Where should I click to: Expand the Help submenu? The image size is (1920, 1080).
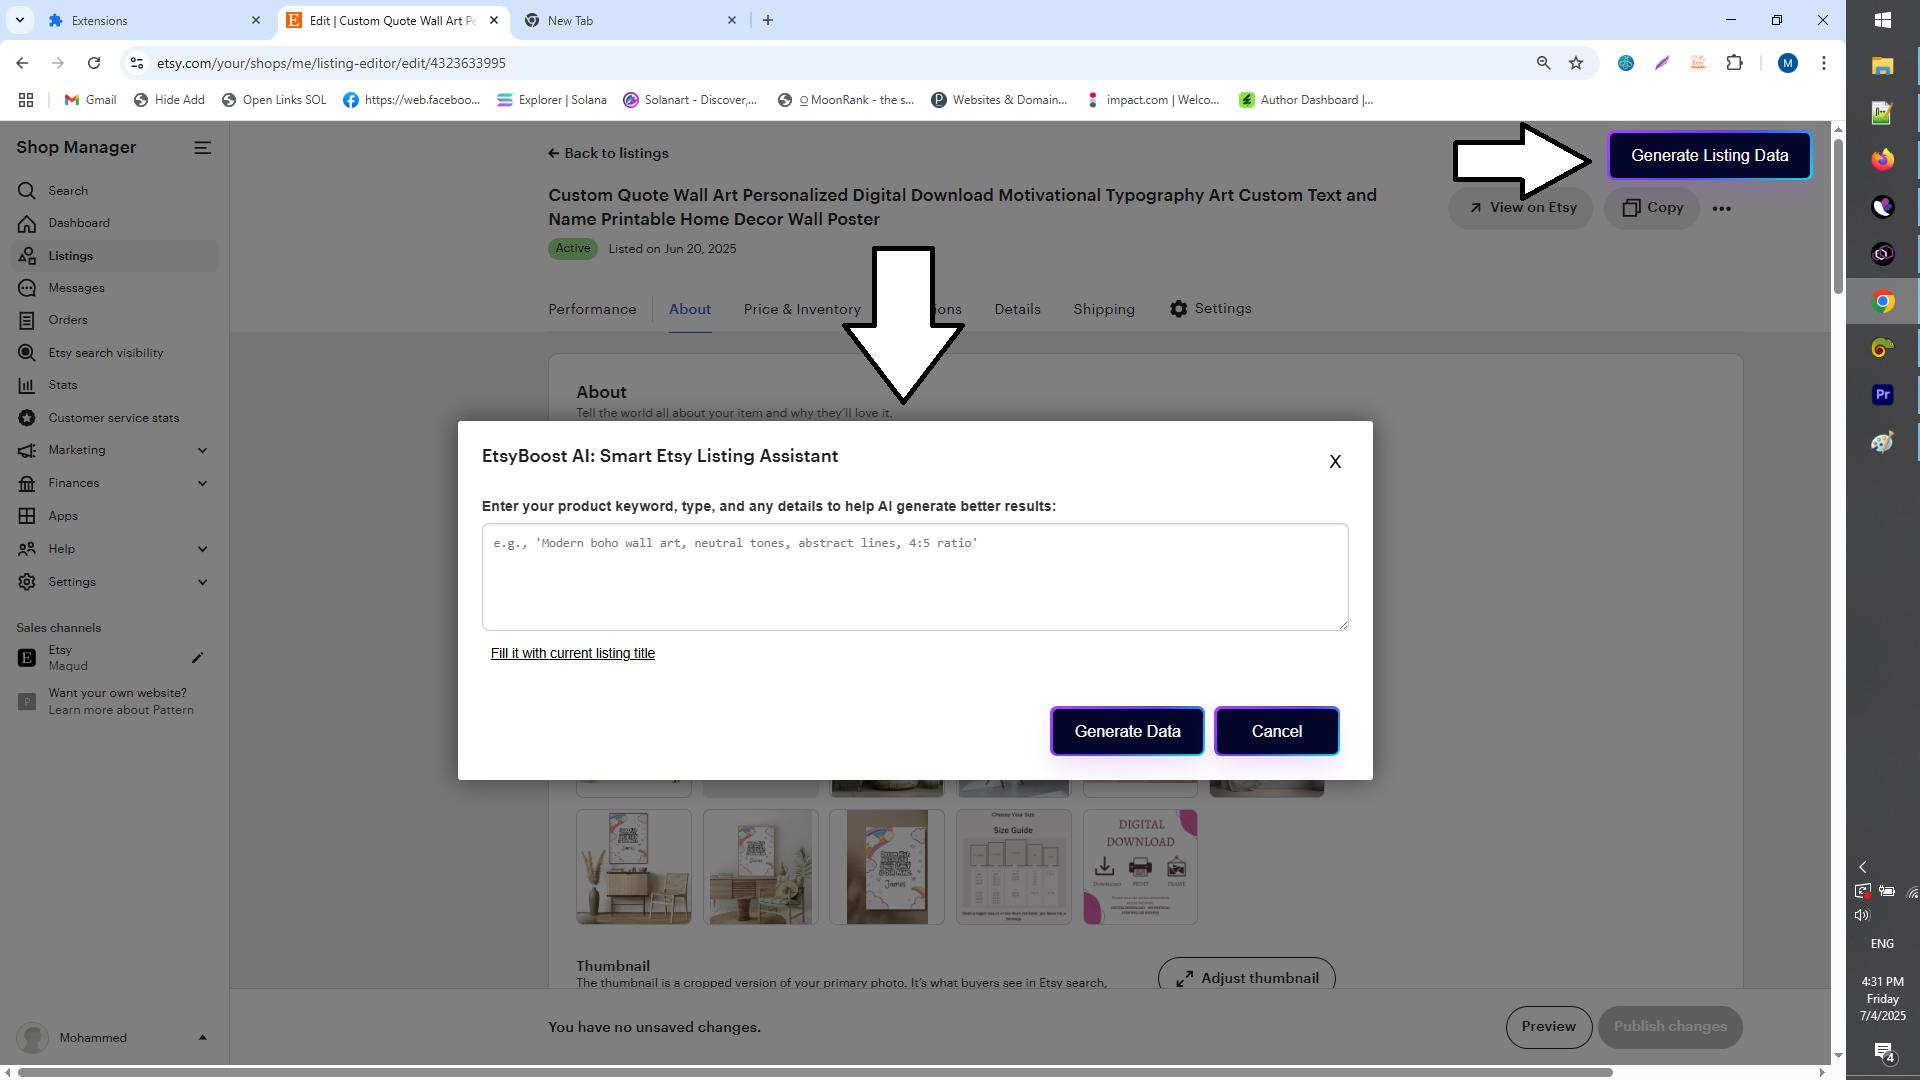click(202, 549)
